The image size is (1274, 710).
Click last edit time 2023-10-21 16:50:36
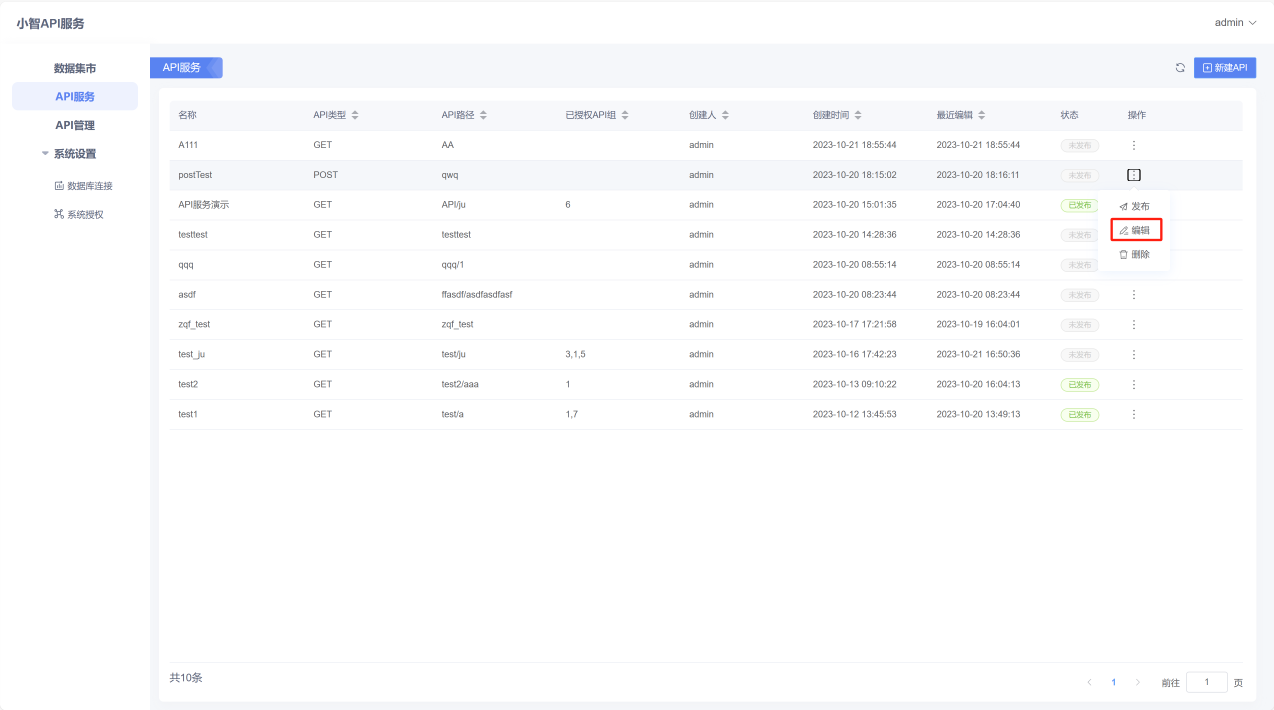tap(978, 355)
